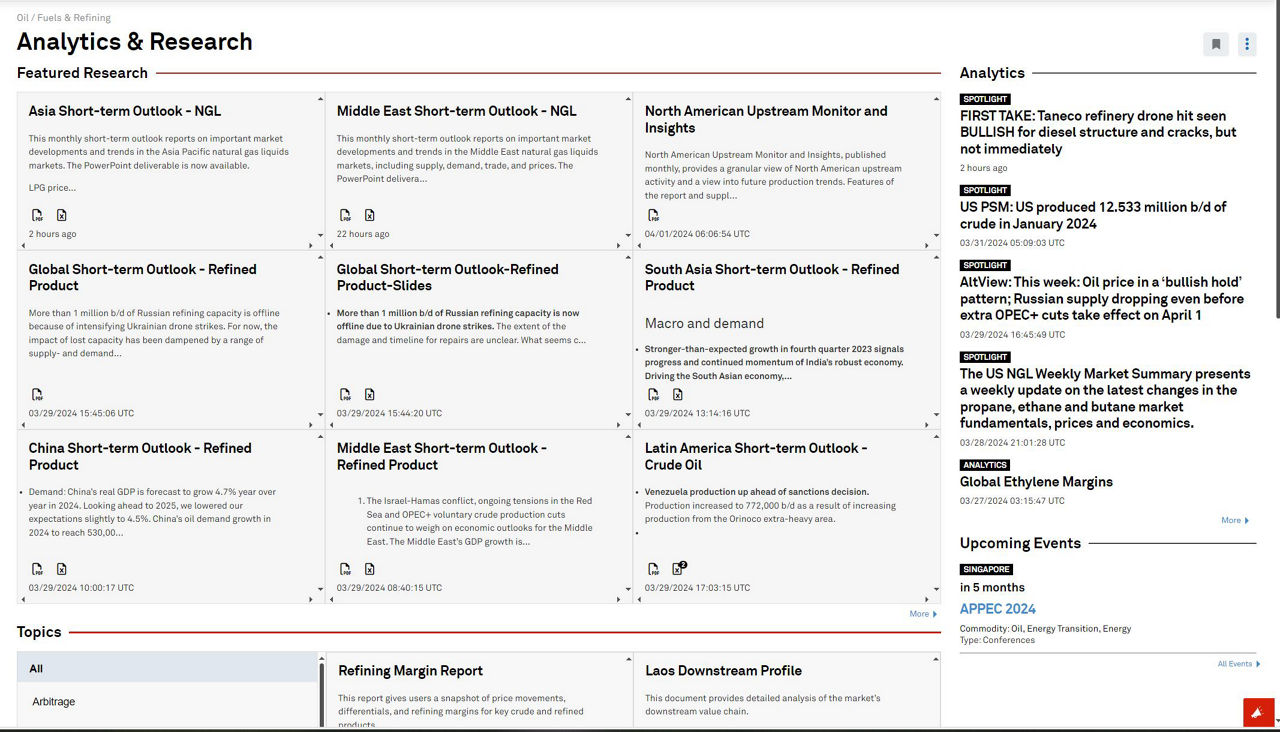Select Arbitrage in the Topics list
The image size is (1280, 732).
[54, 701]
